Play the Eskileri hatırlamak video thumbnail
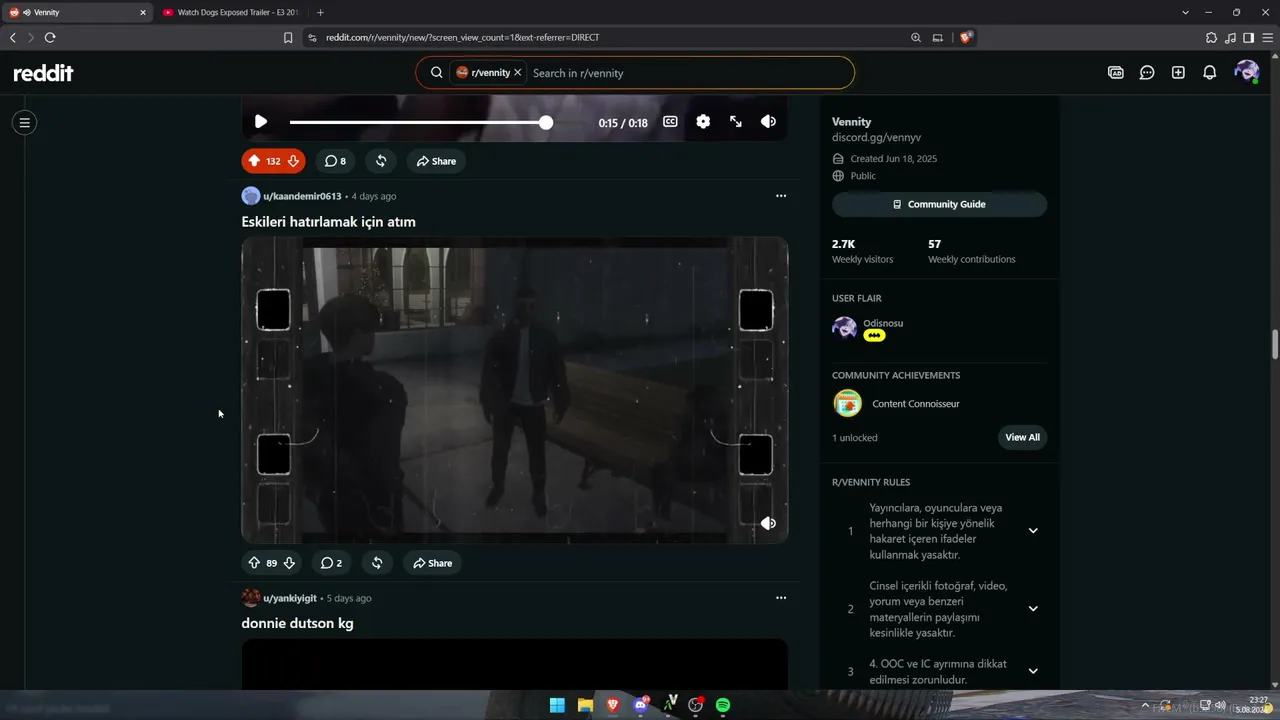 (515, 390)
